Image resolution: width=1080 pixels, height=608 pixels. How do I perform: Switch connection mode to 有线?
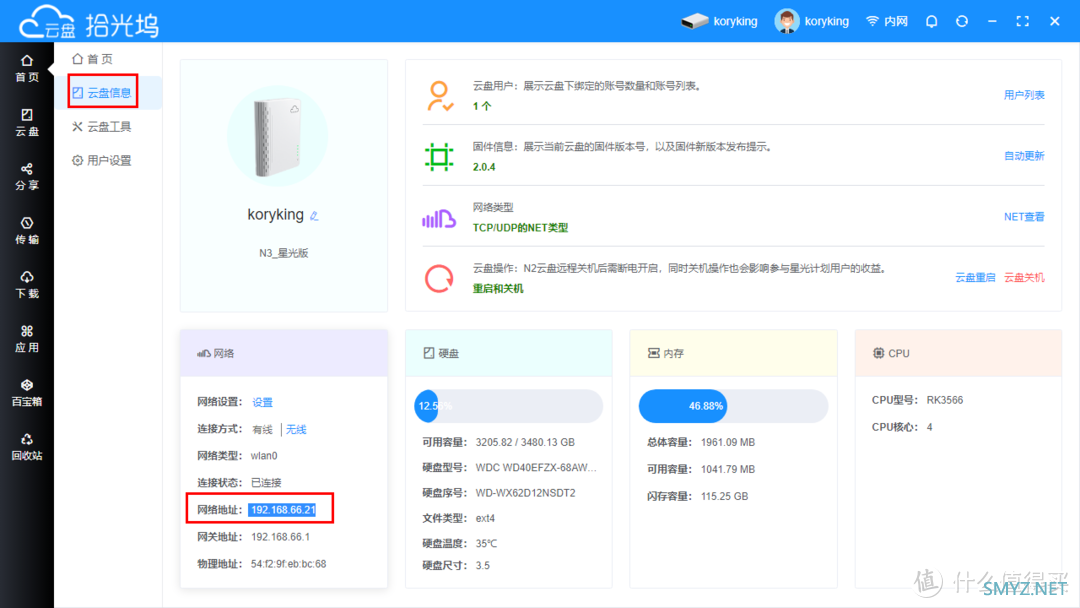(x=262, y=430)
